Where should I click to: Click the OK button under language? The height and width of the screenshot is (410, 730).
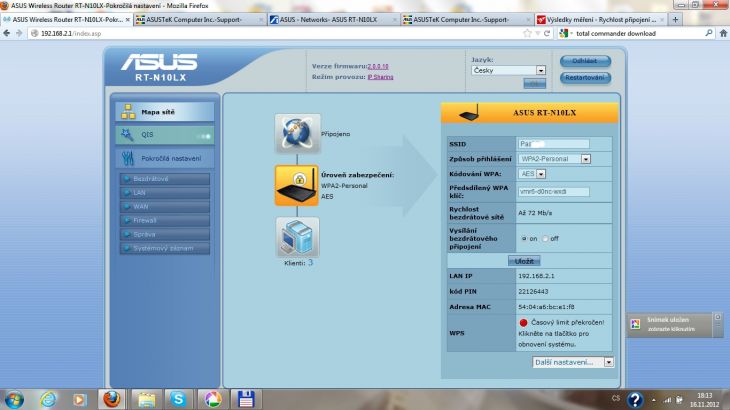(534, 84)
